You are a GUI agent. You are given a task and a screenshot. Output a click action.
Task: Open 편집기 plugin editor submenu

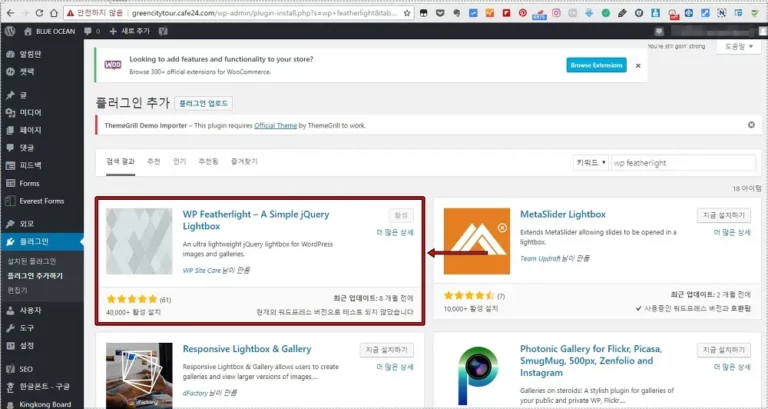[x=17, y=290]
